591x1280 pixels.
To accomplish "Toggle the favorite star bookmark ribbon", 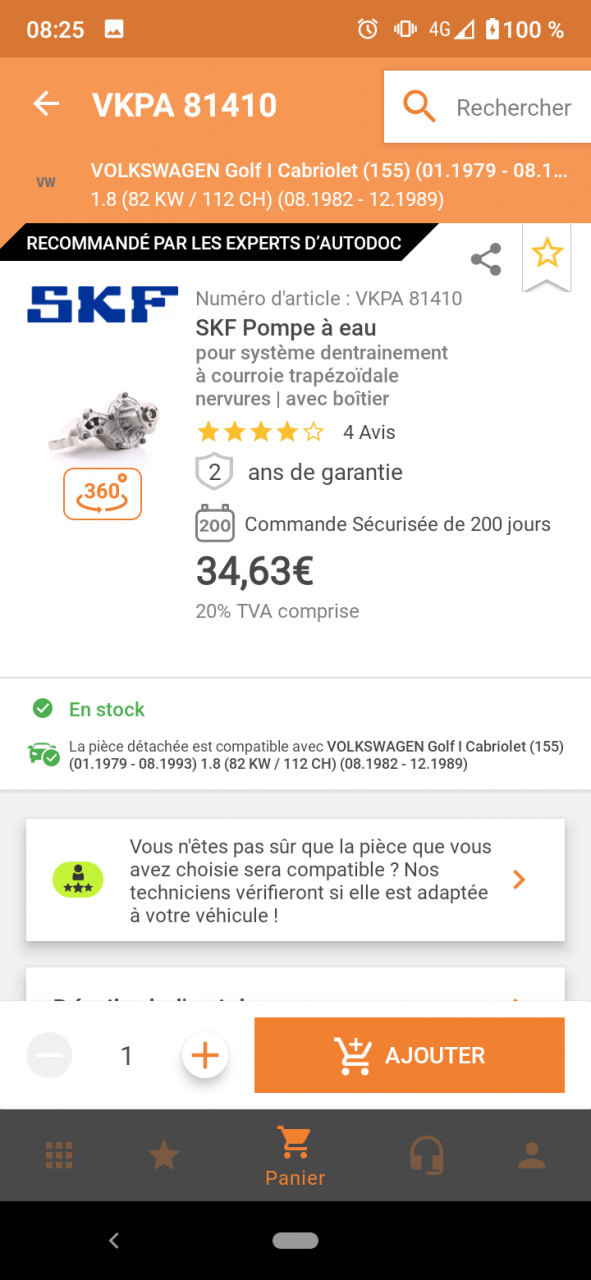I will pos(547,256).
